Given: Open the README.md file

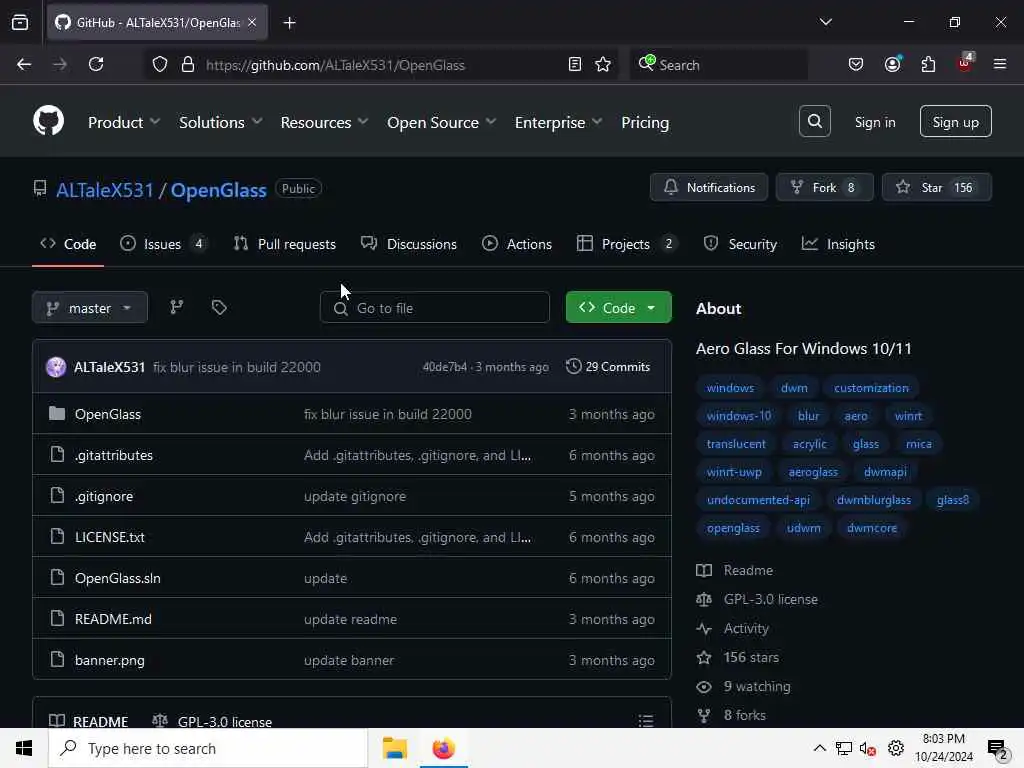Looking at the screenshot, I should pos(113,619).
